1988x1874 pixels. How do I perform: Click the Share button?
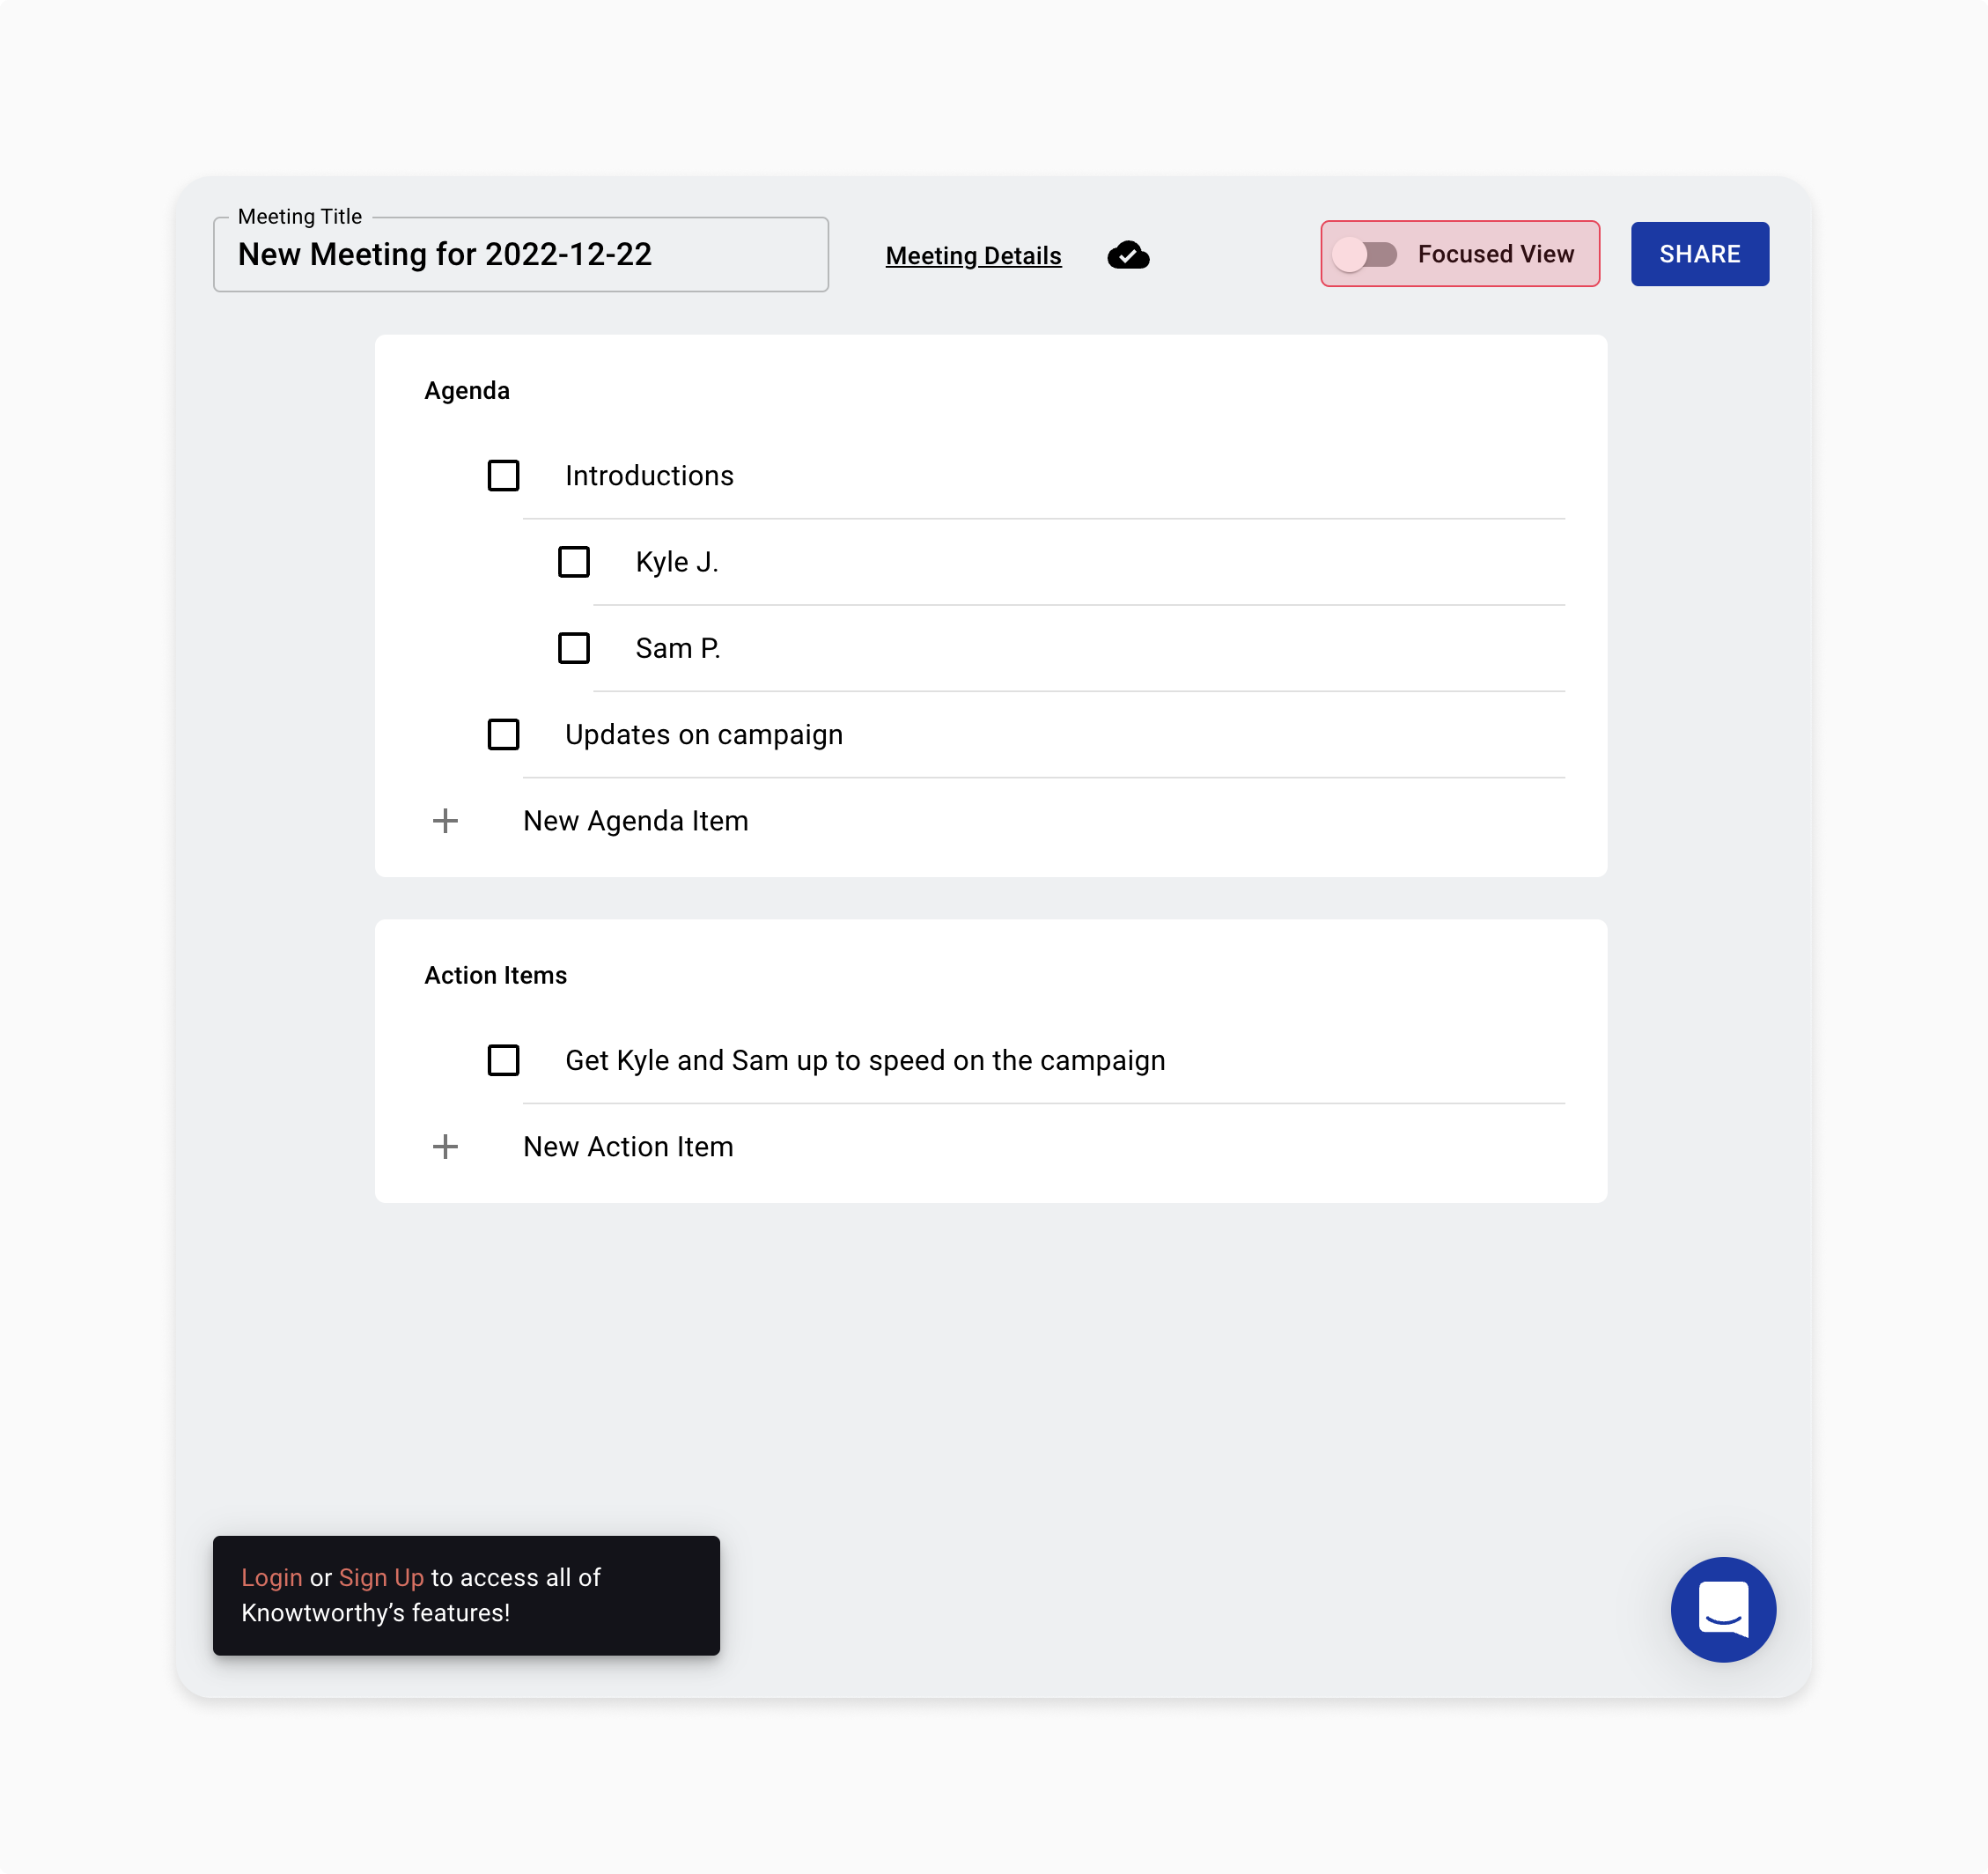click(1699, 252)
